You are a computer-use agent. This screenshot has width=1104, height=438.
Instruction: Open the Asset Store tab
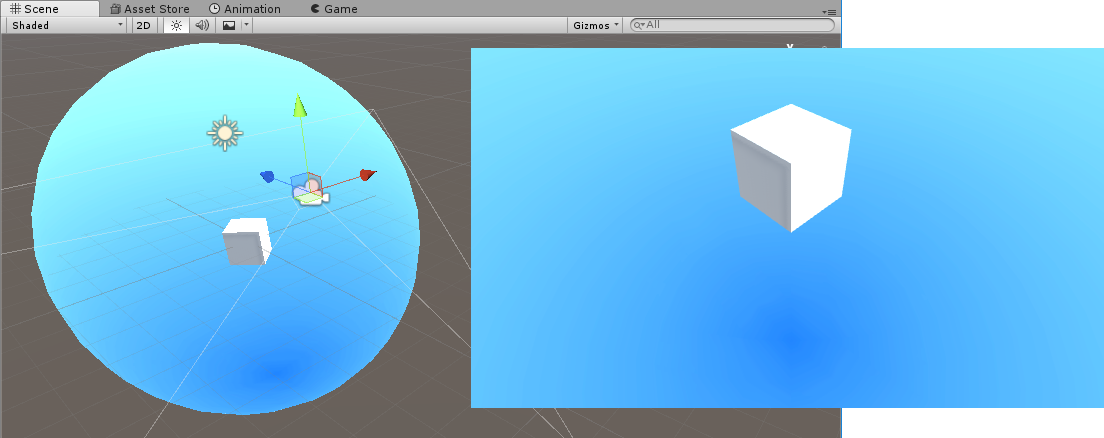[x=150, y=9]
